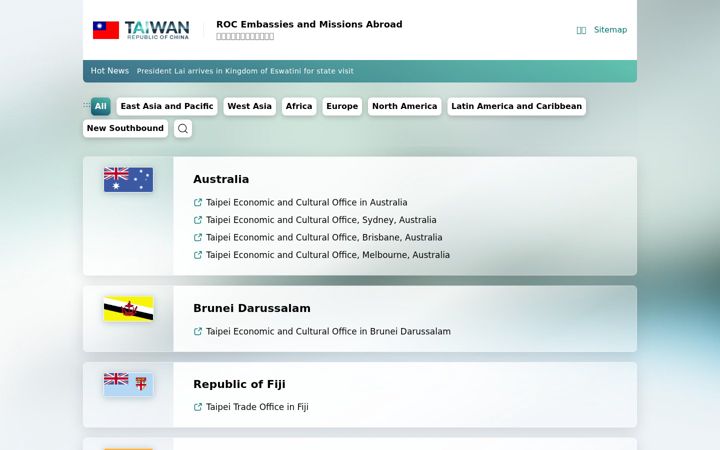Open the Sydney, Australia office link
Screen dimensions: 720x450
[321, 220]
